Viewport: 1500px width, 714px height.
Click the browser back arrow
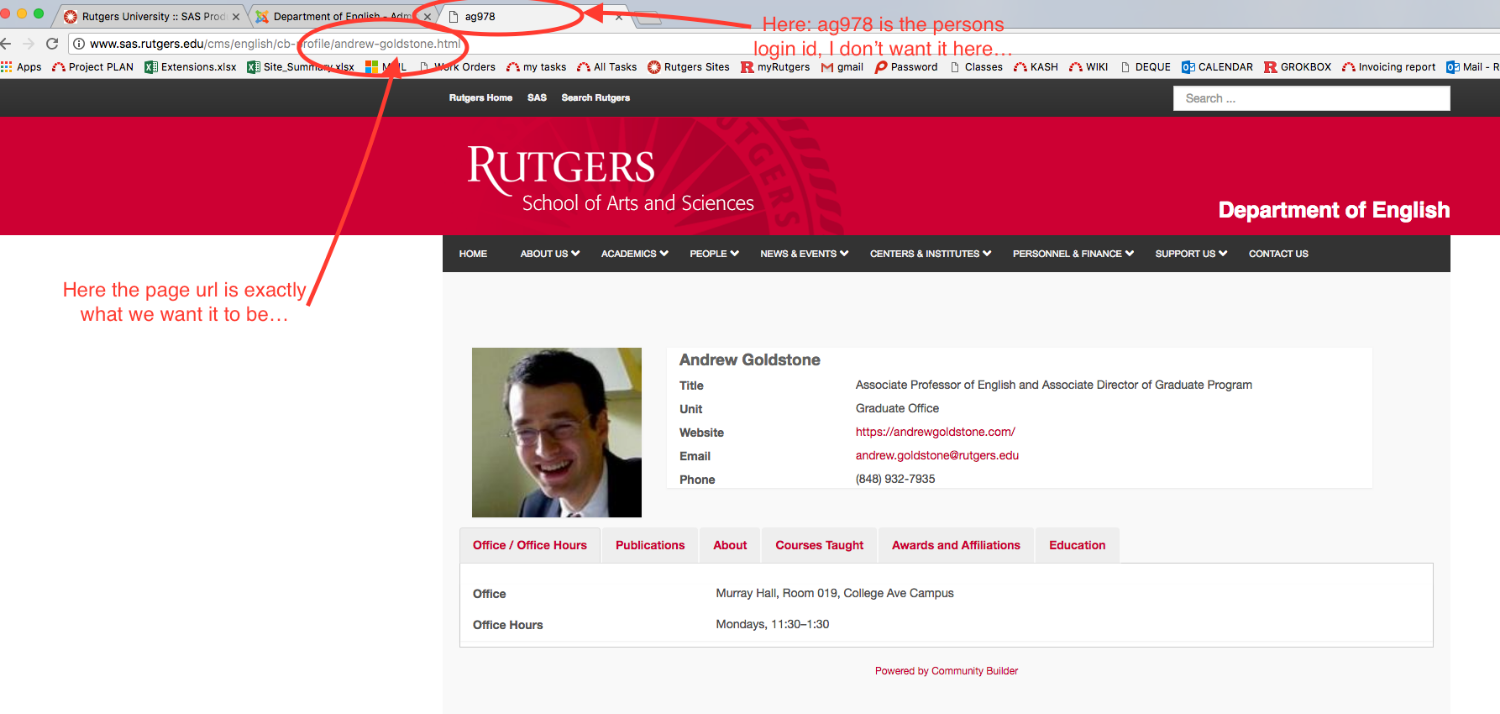click(x=4, y=44)
